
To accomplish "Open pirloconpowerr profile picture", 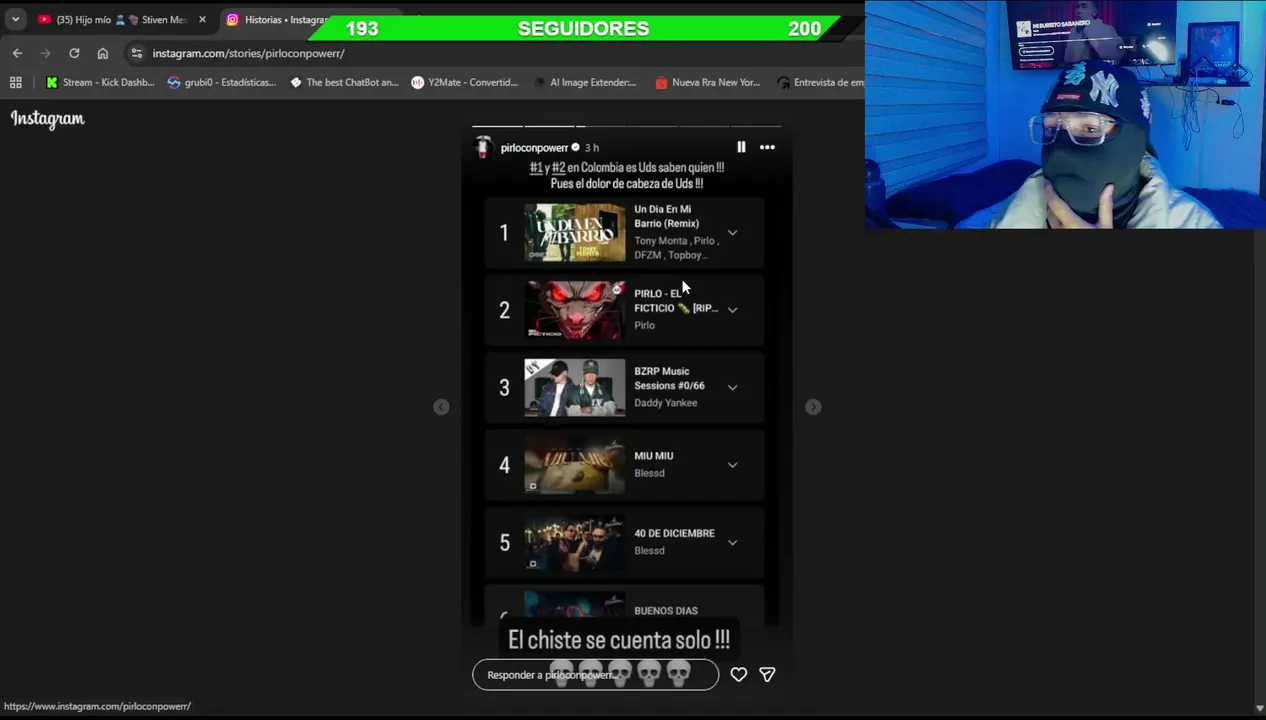I will point(484,148).
